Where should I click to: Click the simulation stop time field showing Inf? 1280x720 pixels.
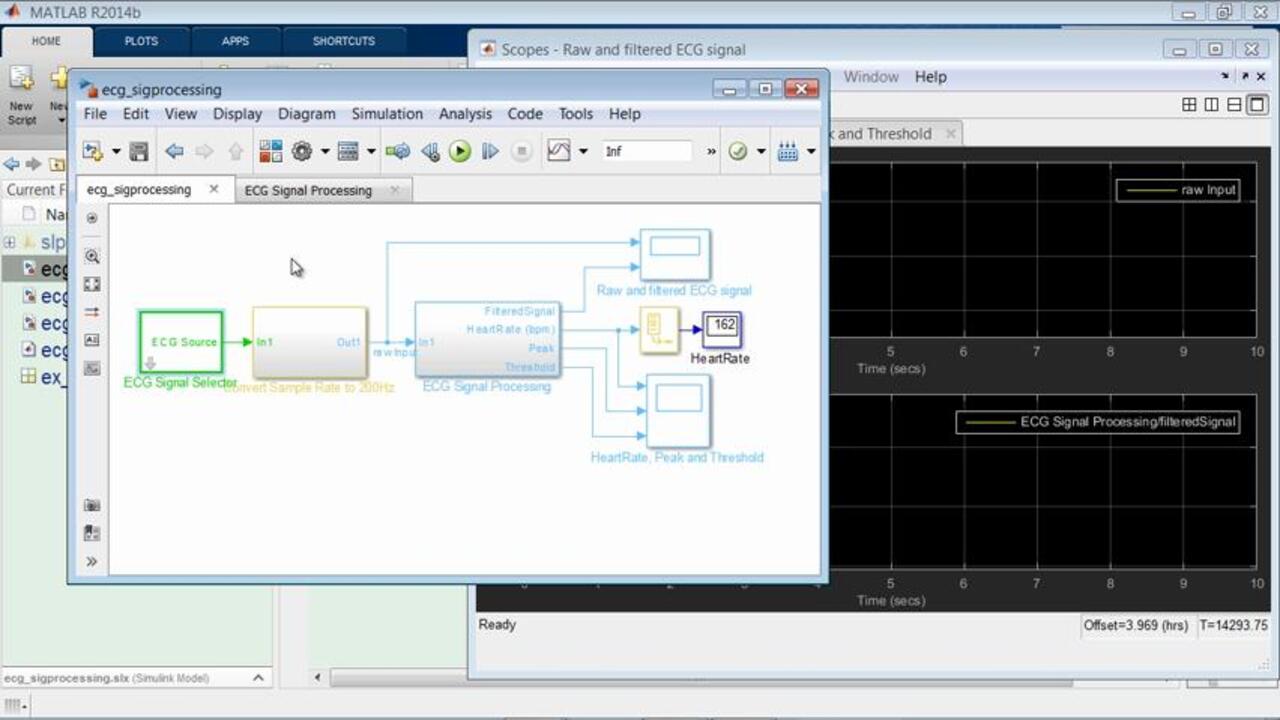pos(646,152)
